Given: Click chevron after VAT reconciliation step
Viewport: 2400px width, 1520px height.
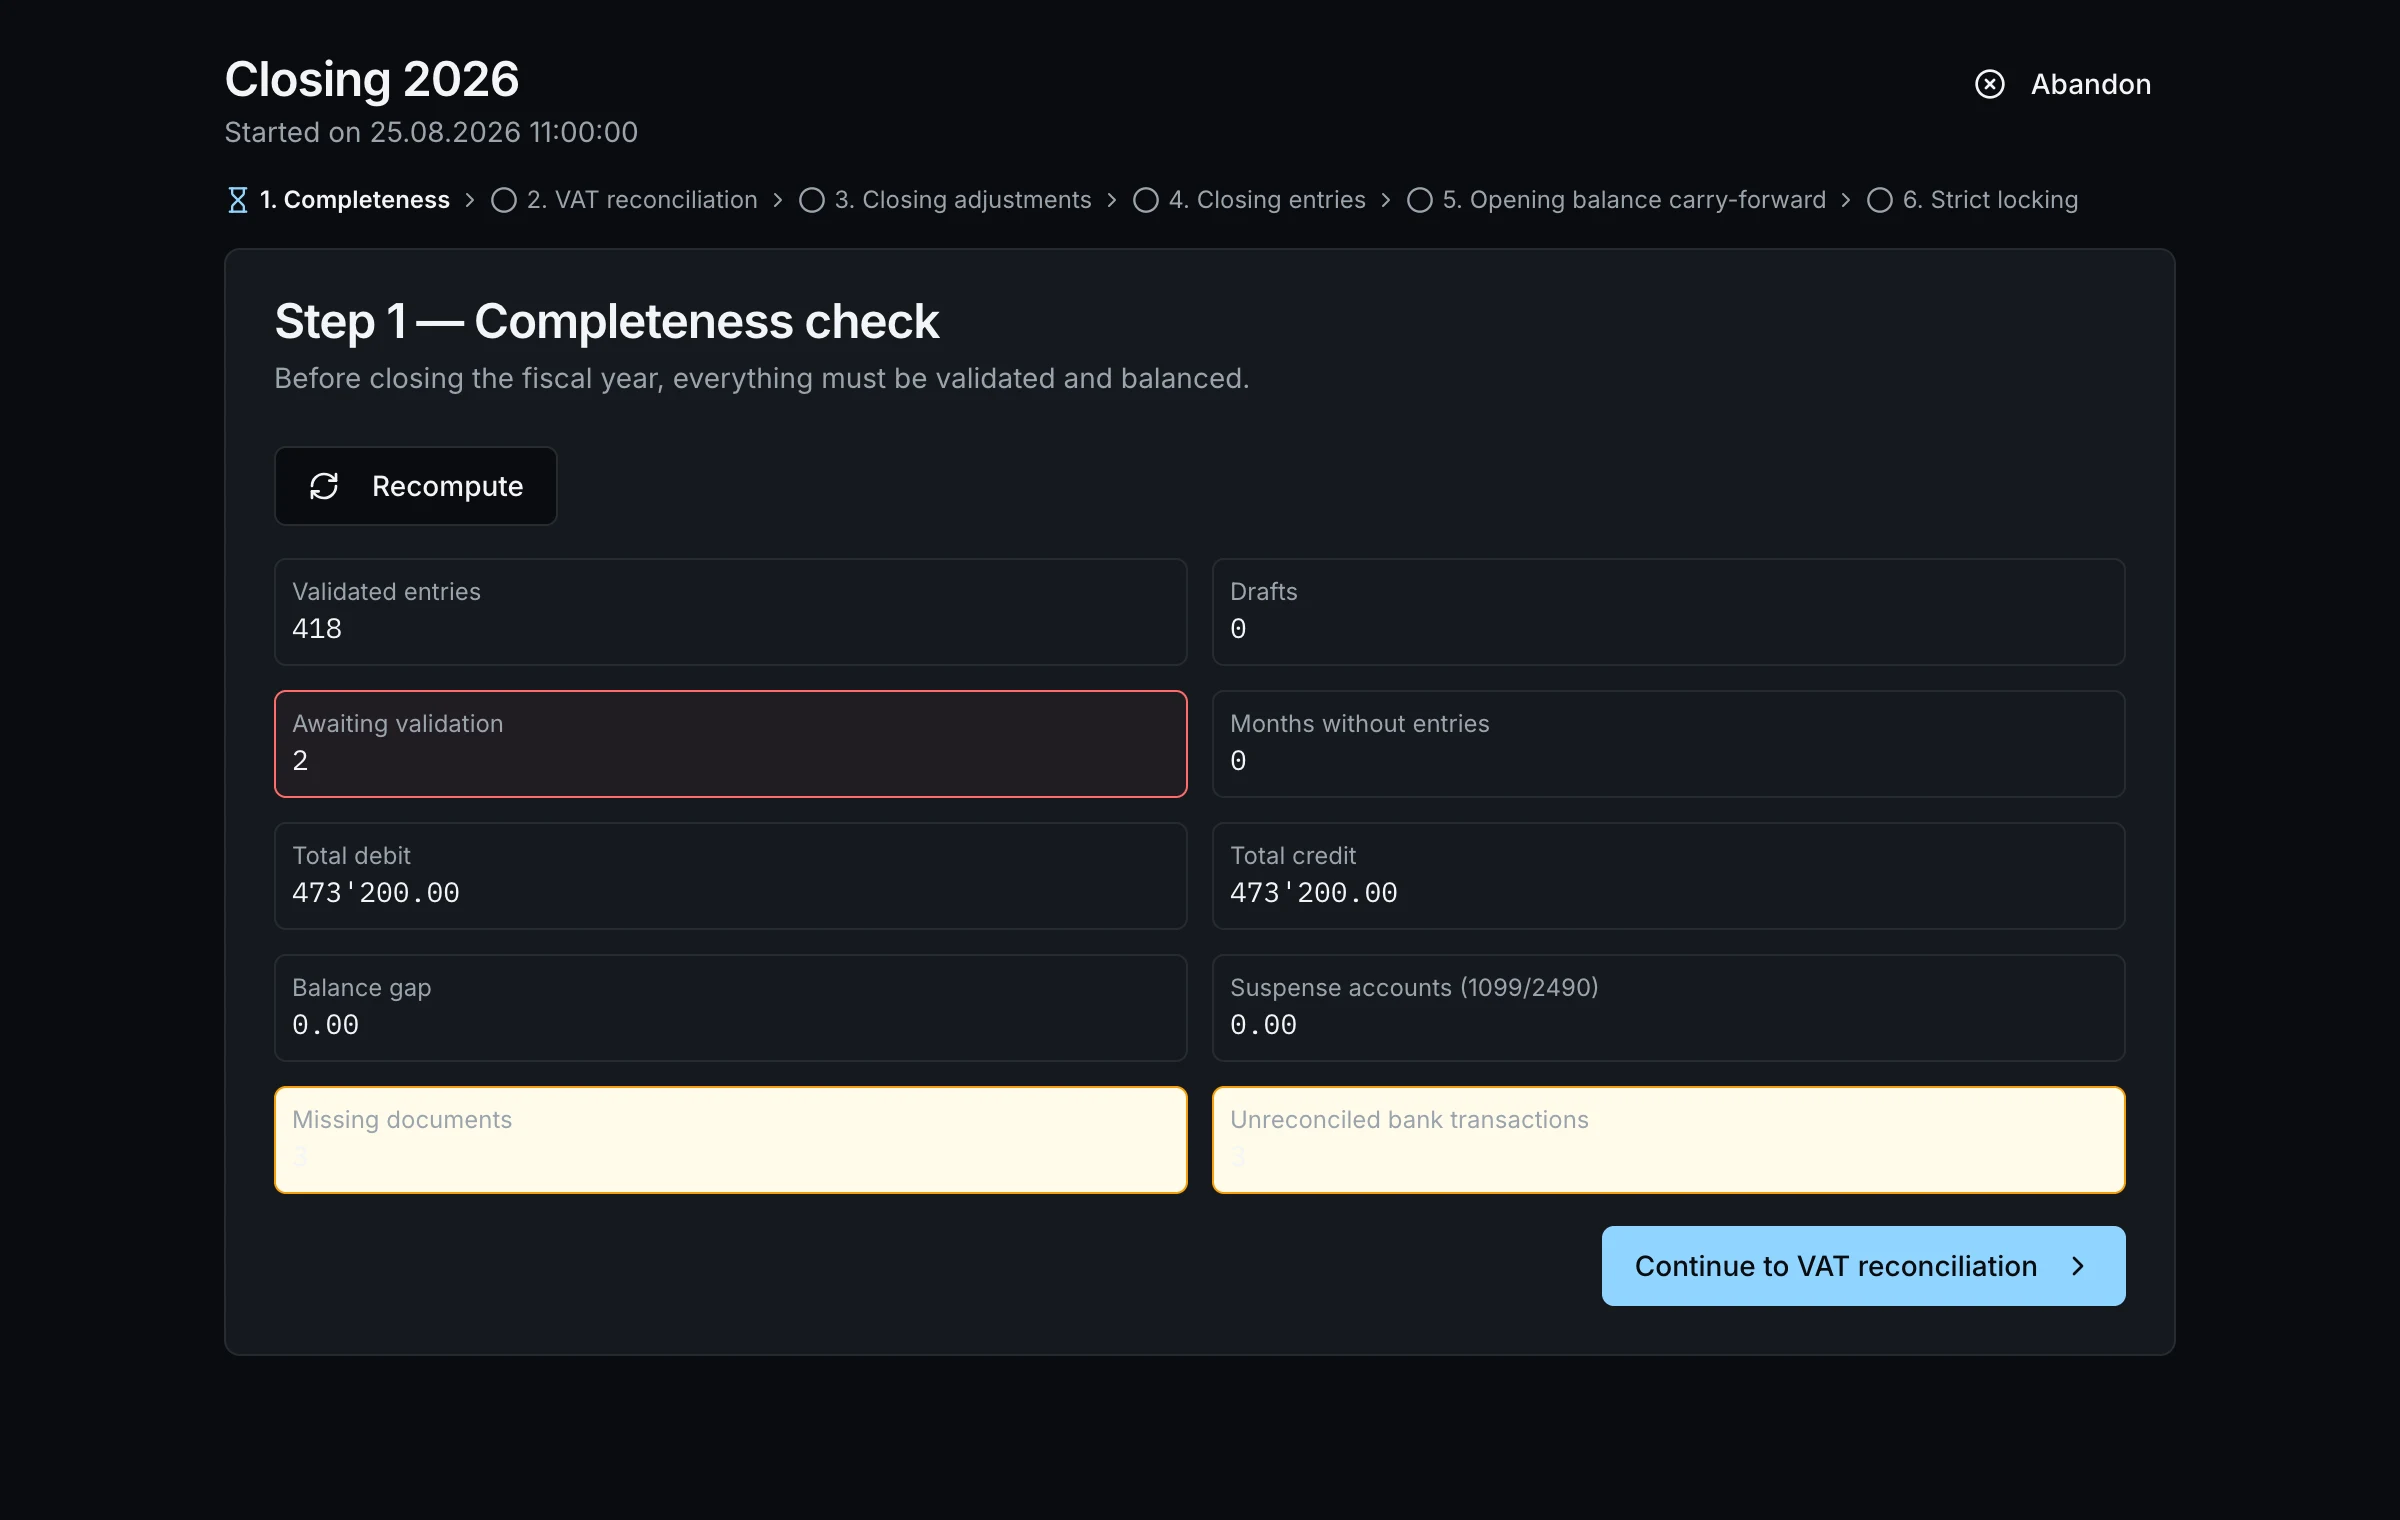Looking at the screenshot, I should click(778, 200).
